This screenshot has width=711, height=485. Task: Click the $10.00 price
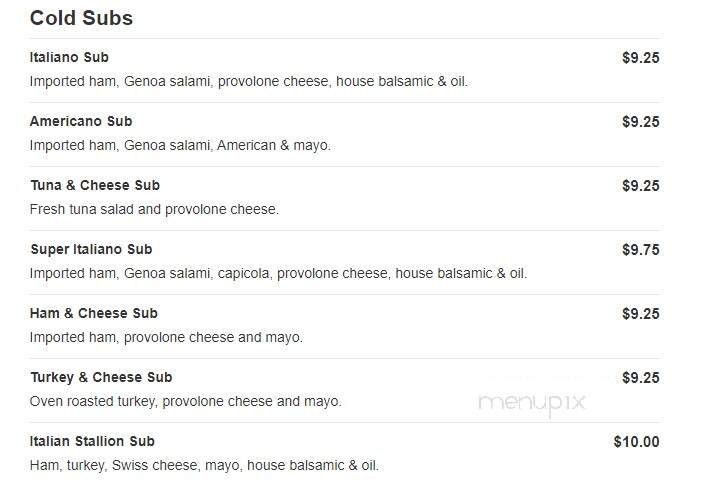tap(636, 442)
